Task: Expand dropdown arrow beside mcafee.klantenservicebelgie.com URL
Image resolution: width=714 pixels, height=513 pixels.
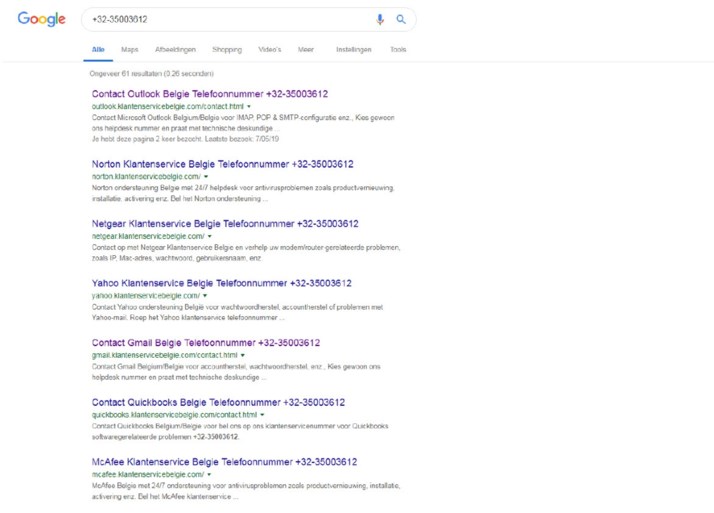Action: click(x=209, y=475)
